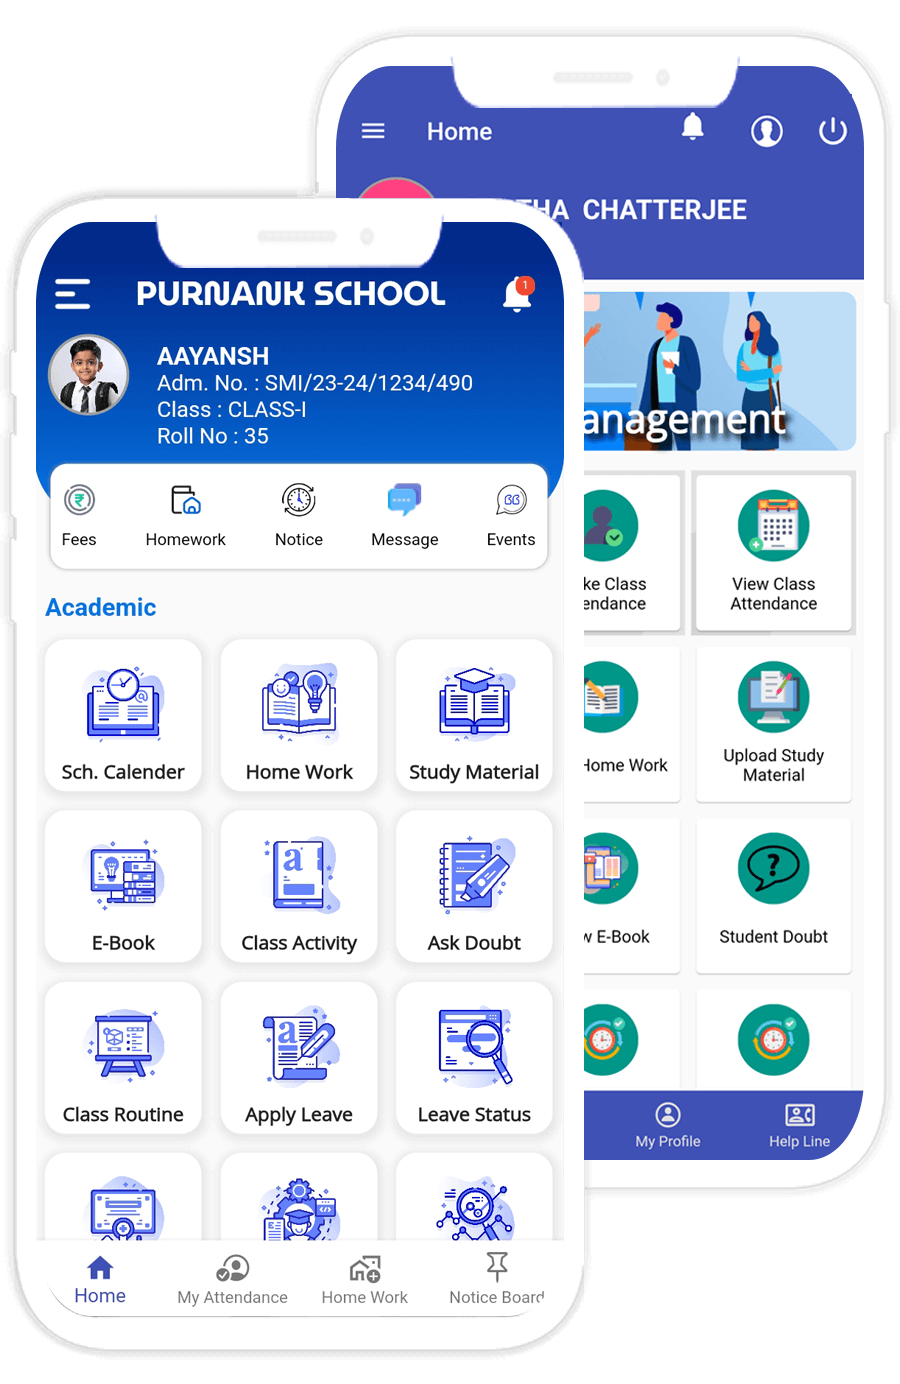Tap Aayansh's profile photo

pos(89,375)
